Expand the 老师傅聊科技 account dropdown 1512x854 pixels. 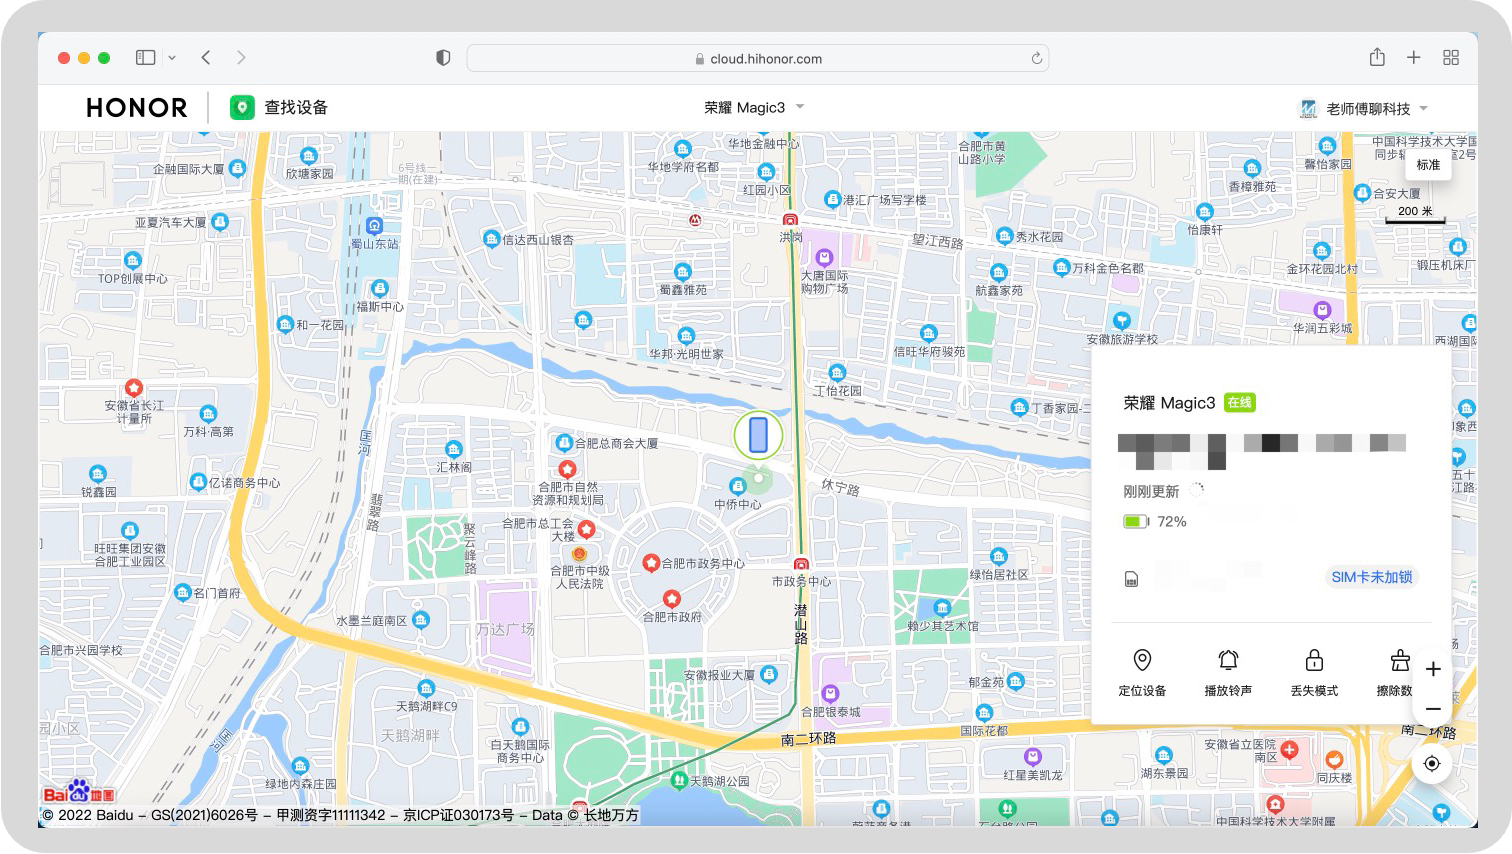point(1424,108)
